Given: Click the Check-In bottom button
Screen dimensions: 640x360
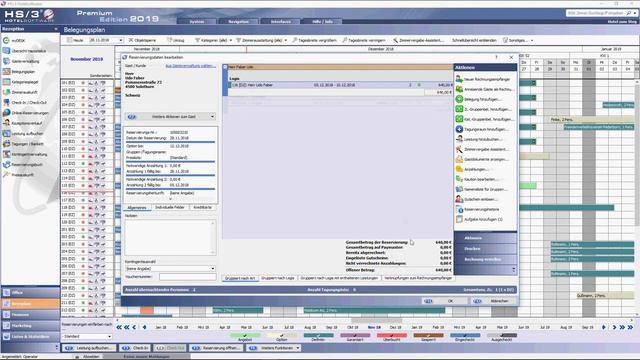Looking at the screenshot, I should (x=135, y=348).
